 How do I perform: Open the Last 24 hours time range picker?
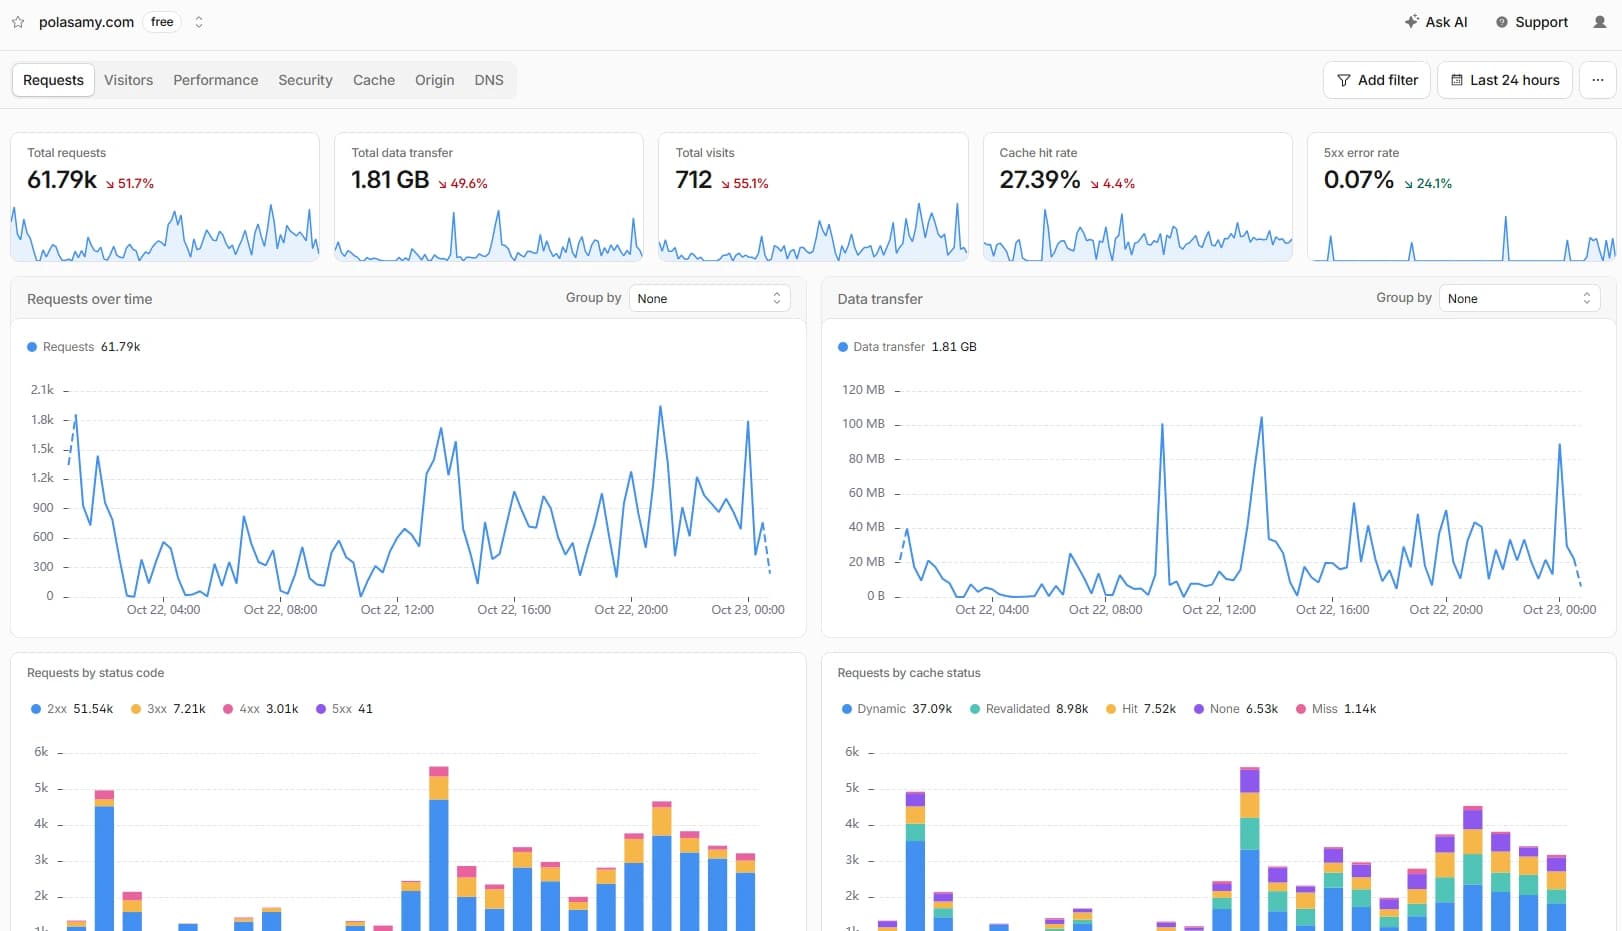pos(1505,80)
